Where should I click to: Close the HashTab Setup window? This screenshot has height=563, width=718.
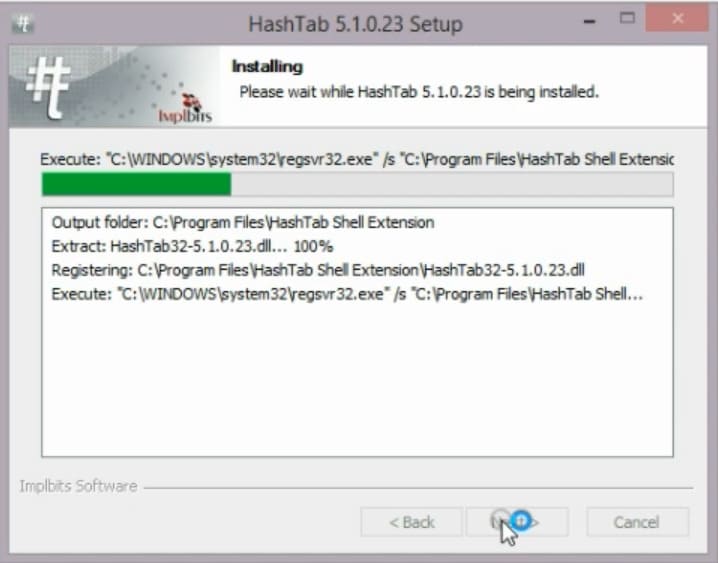(x=677, y=18)
